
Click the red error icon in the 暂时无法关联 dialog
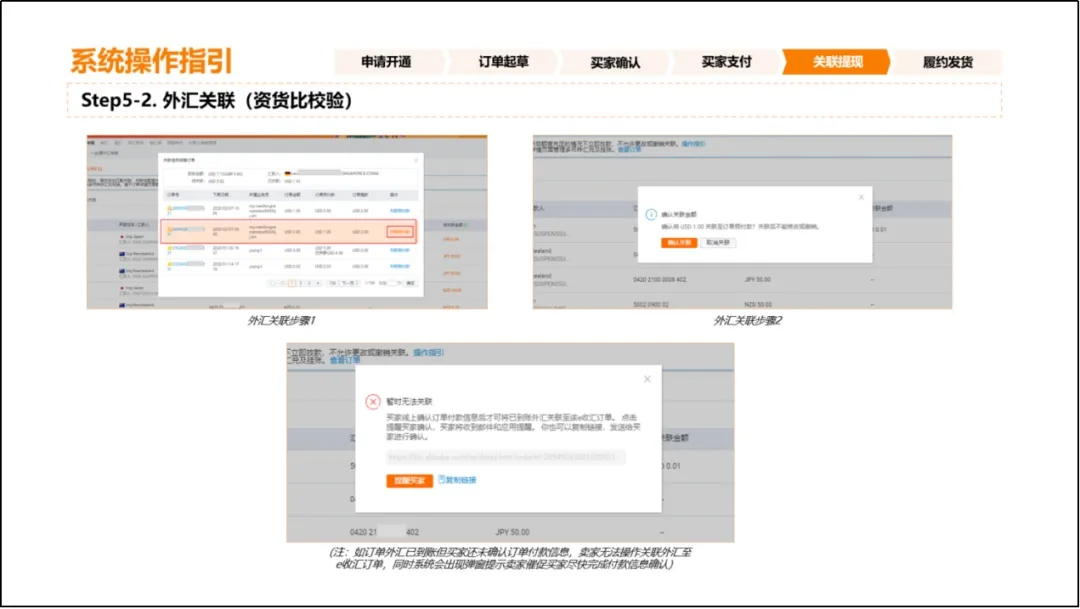coord(372,400)
